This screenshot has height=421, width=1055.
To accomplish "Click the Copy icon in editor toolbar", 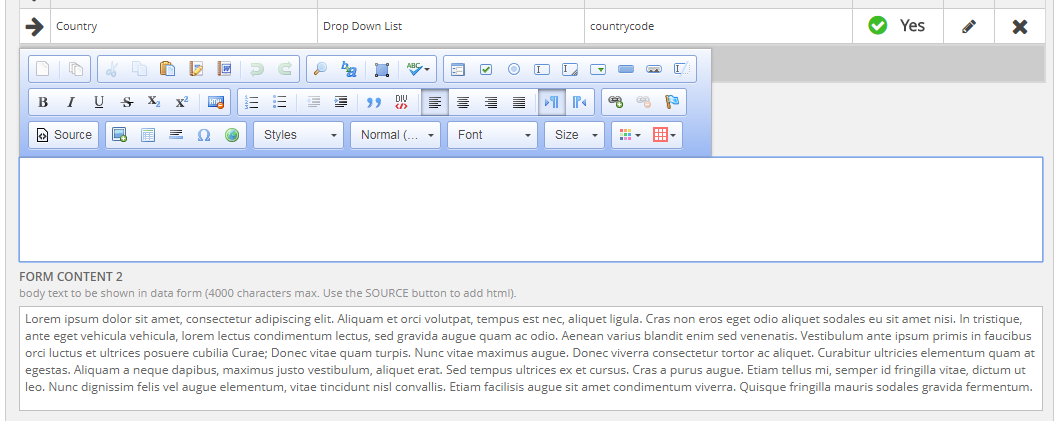I will coord(139,69).
